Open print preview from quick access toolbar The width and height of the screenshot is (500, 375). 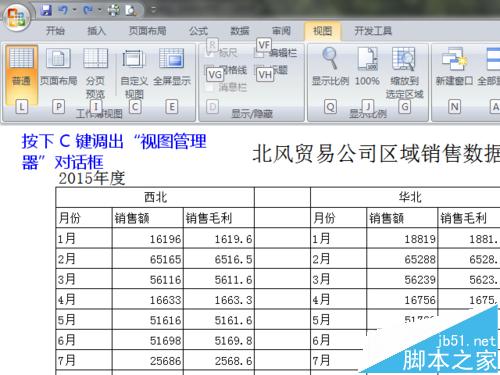(x=130, y=10)
